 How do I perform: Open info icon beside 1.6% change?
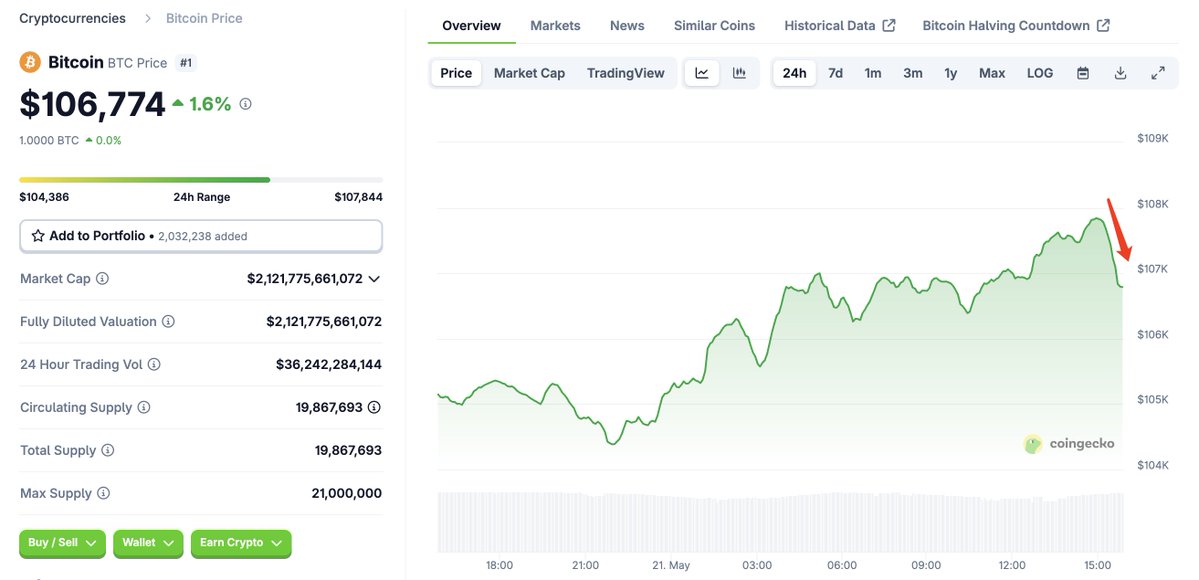coord(245,104)
